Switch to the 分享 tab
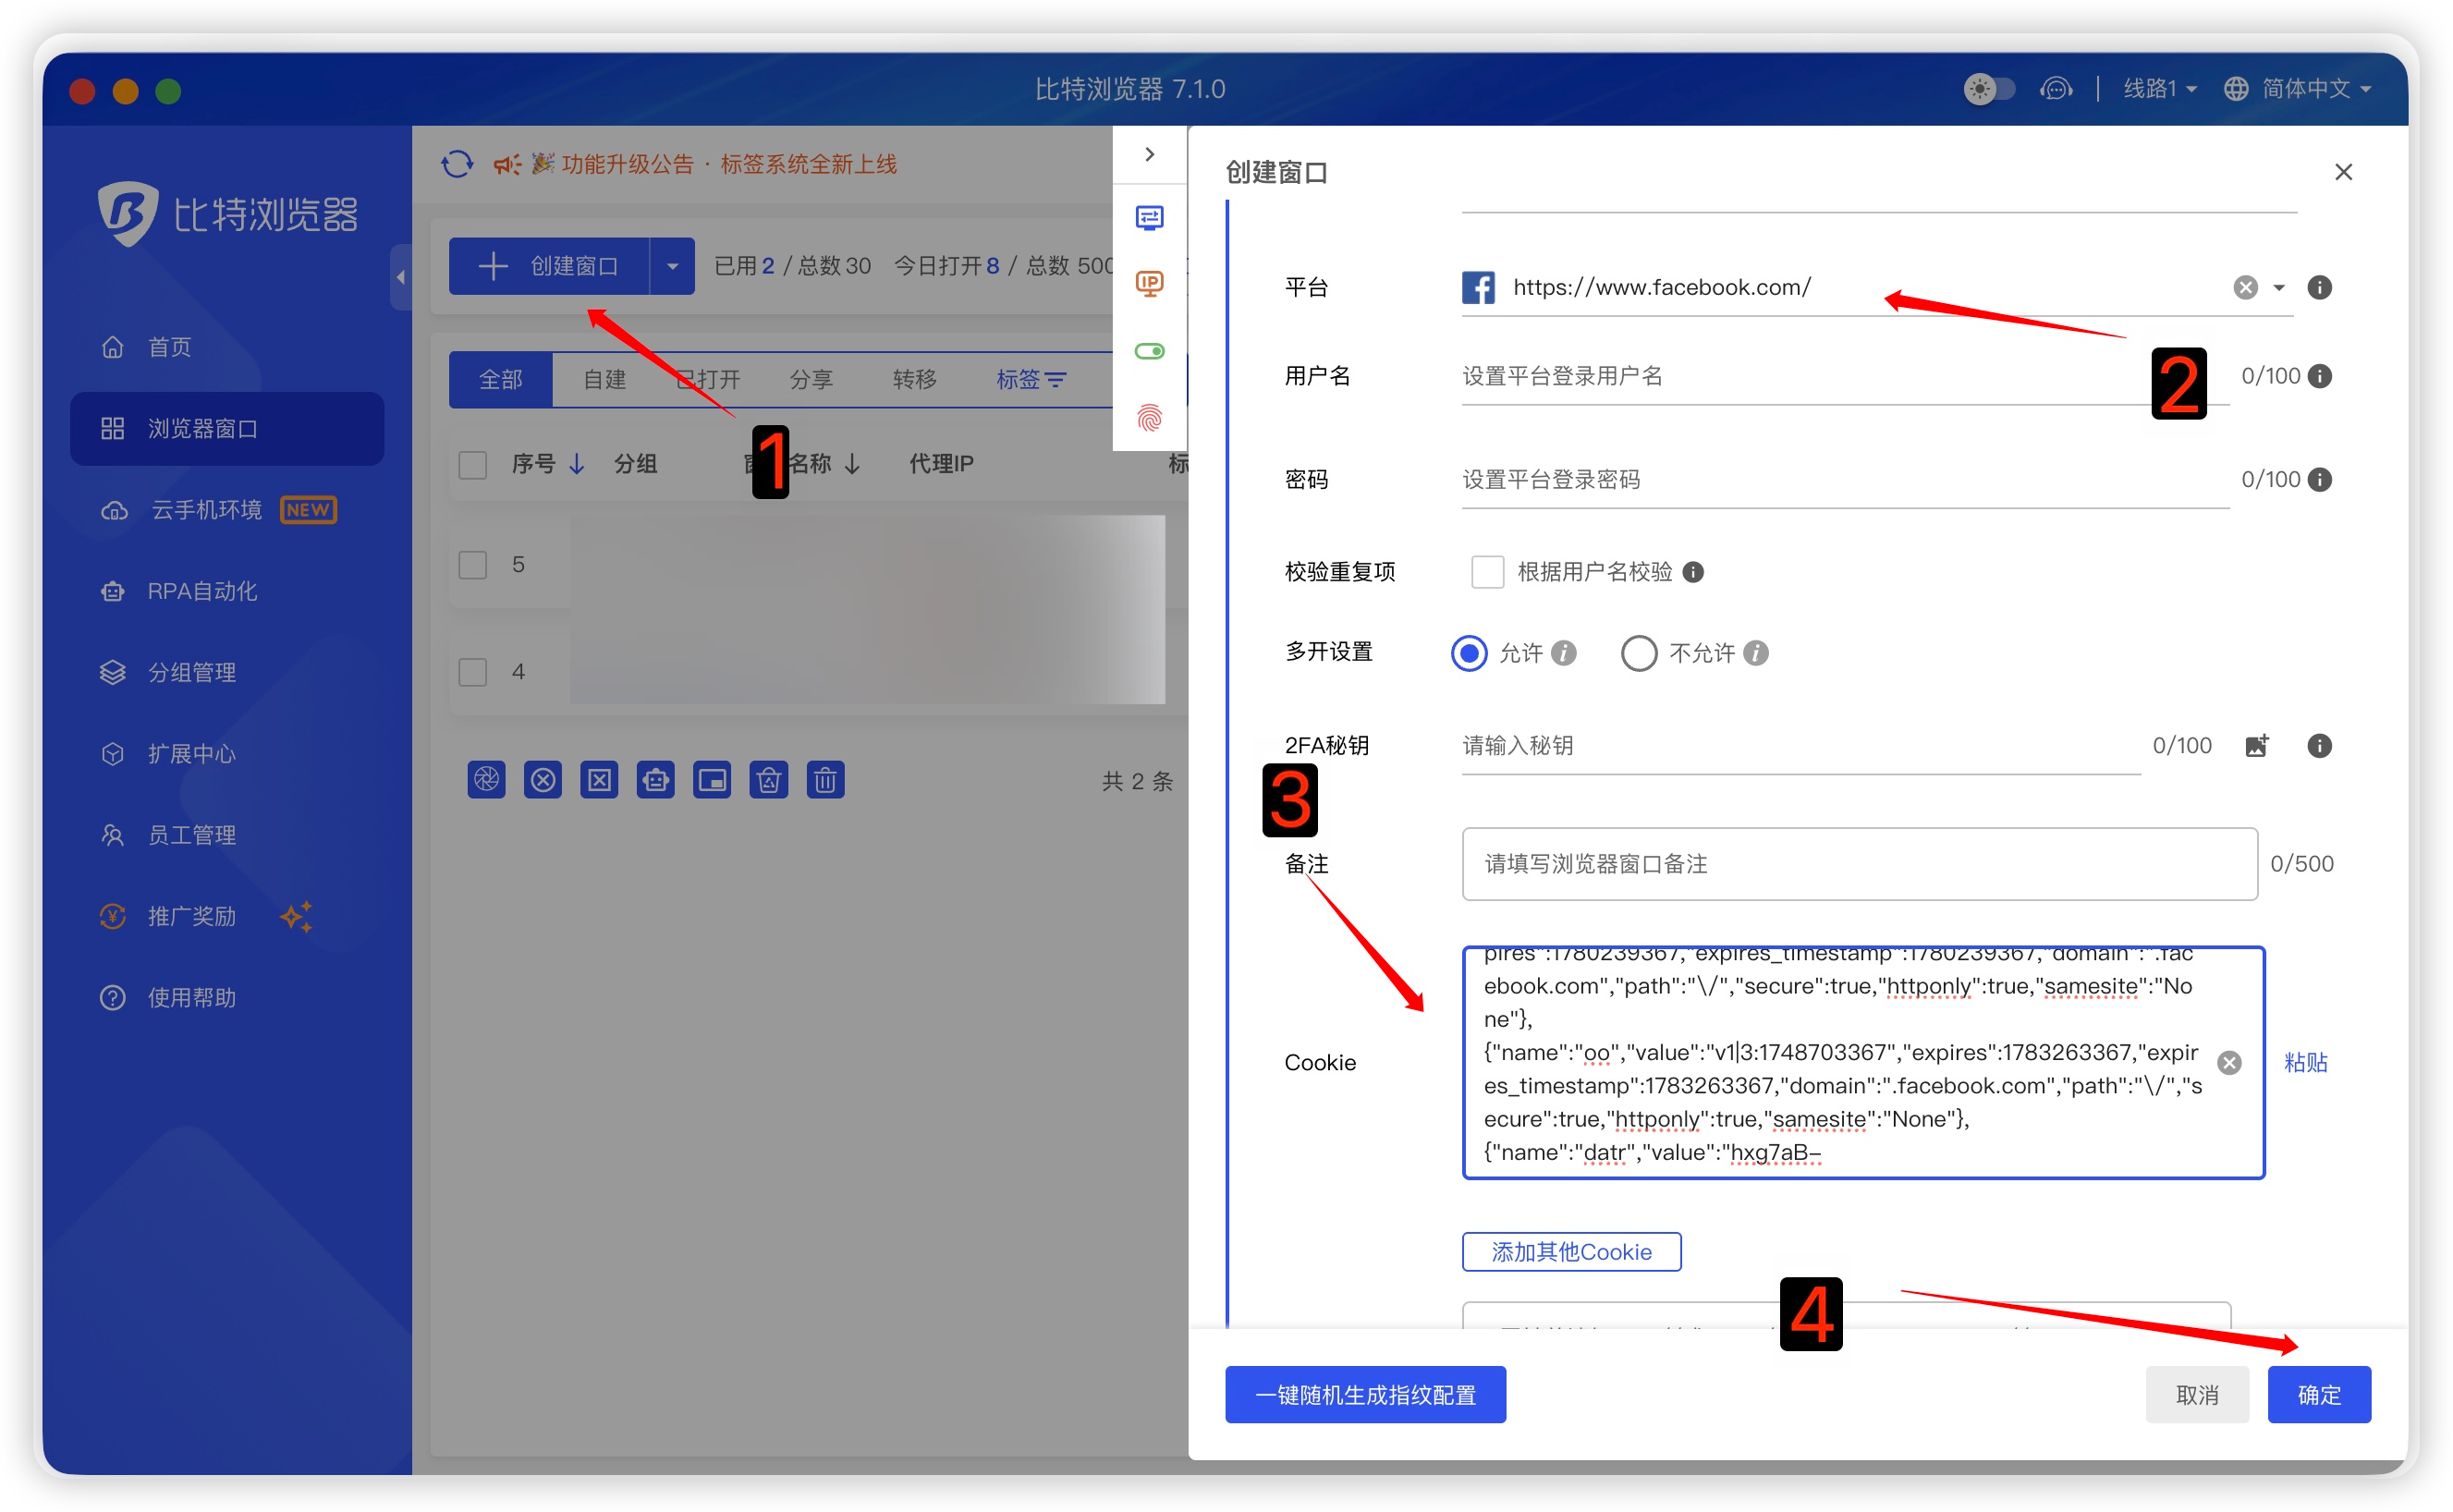The image size is (2453, 1512). click(x=810, y=380)
